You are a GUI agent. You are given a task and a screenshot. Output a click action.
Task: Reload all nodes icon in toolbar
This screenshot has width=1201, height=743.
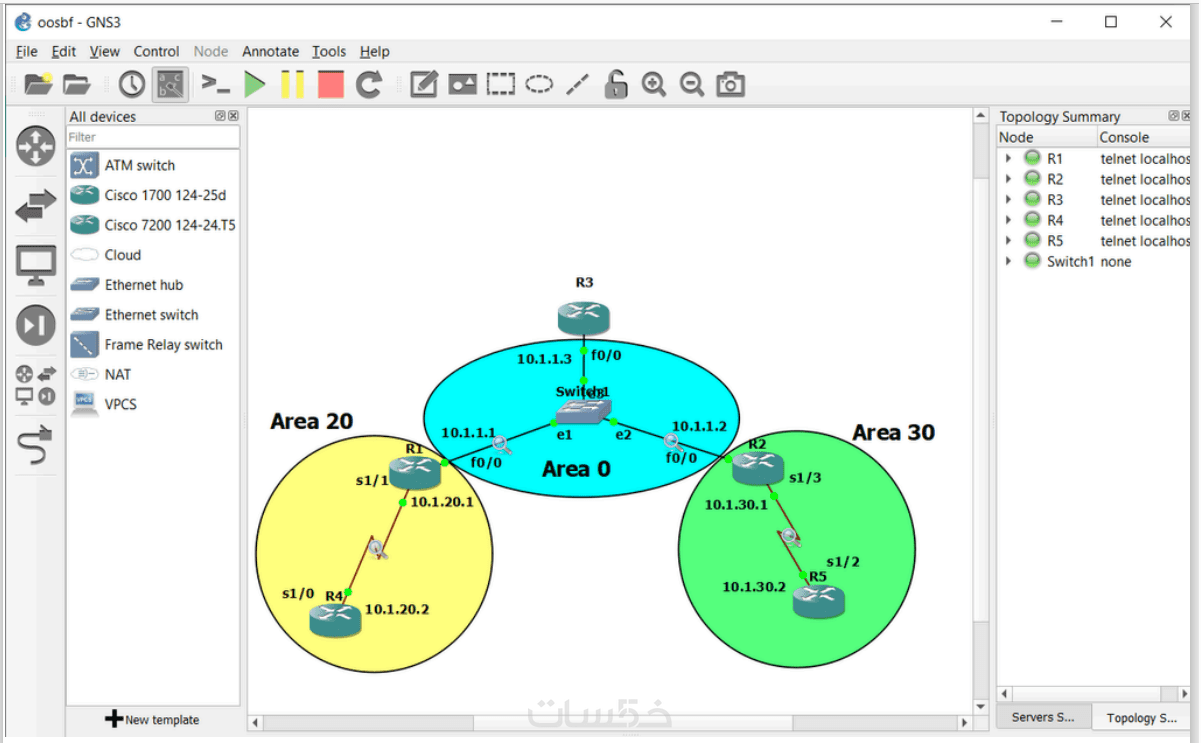click(x=369, y=85)
